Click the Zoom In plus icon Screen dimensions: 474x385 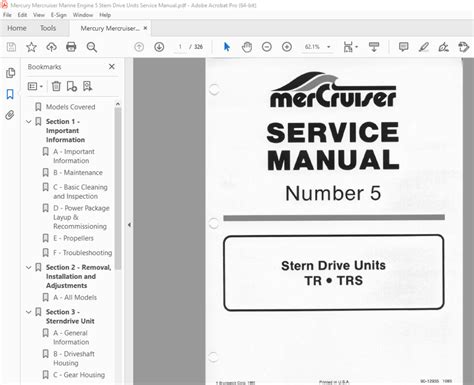click(x=287, y=47)
